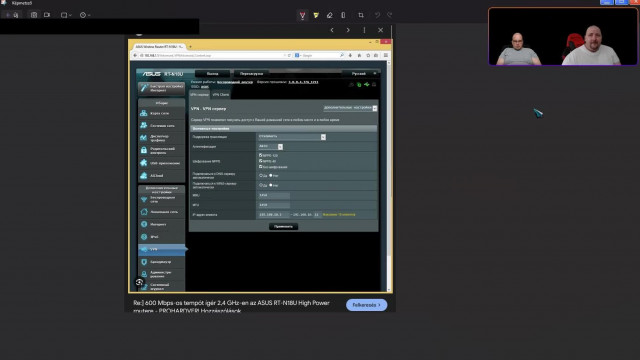Switch to the VPN сервер tab

point(200,95)
